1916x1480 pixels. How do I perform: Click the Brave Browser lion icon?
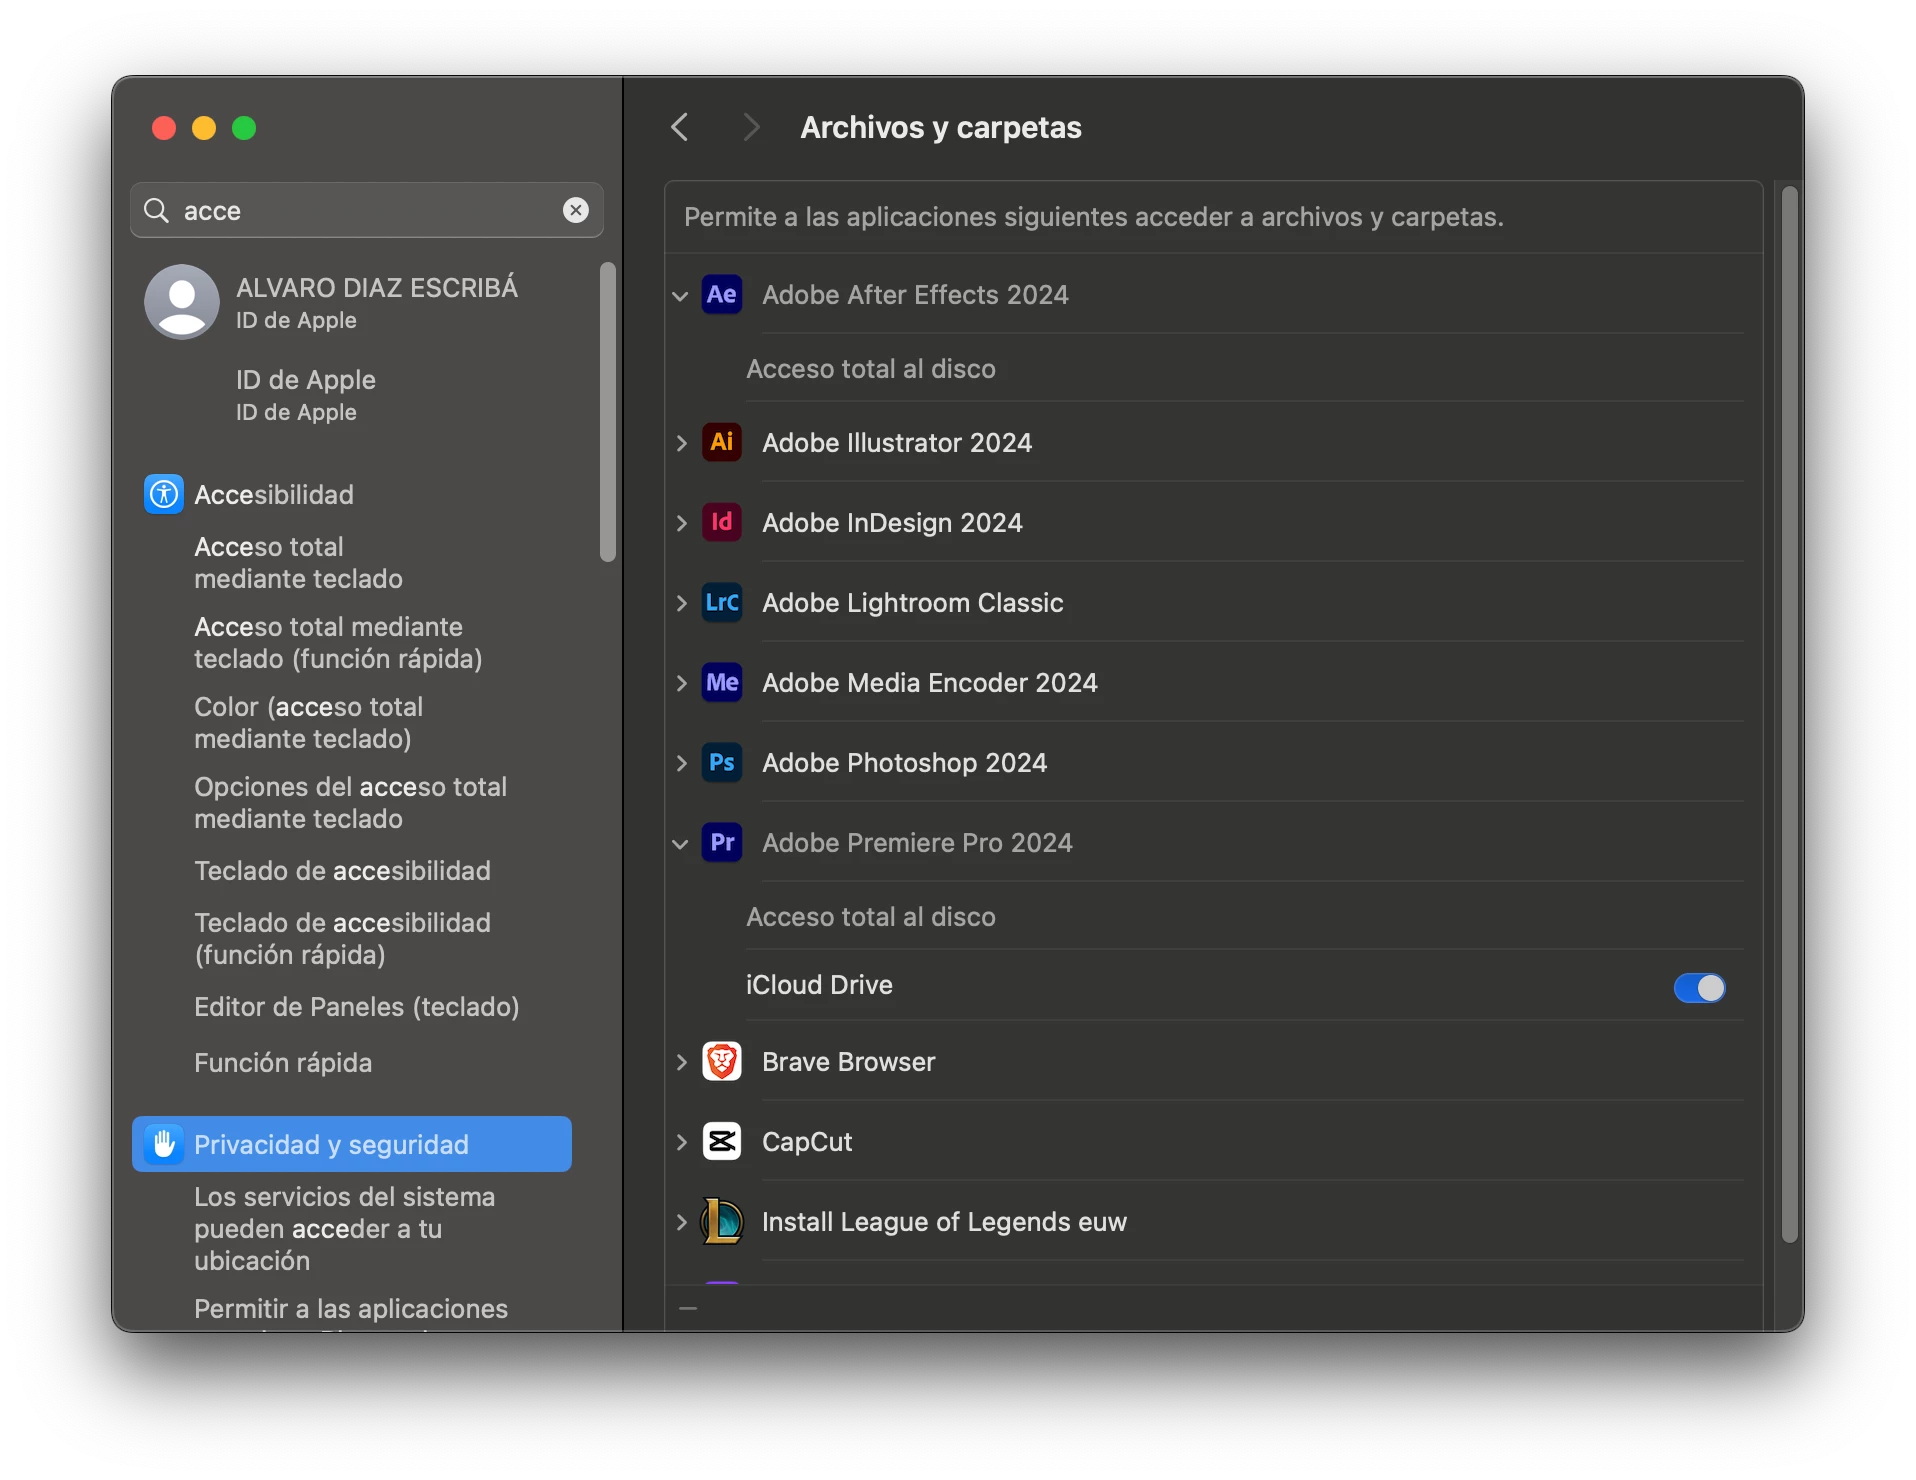721,1062
